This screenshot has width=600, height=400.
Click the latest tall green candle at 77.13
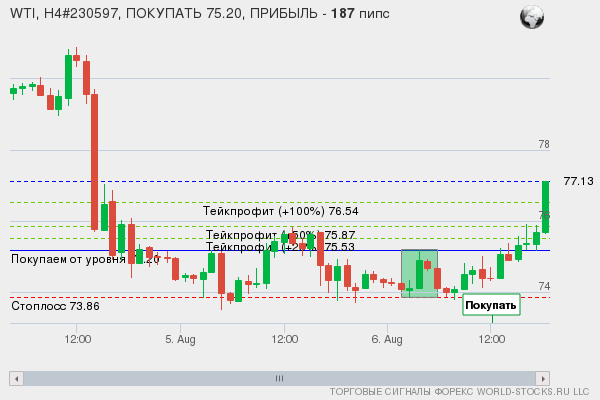point(546,207)
